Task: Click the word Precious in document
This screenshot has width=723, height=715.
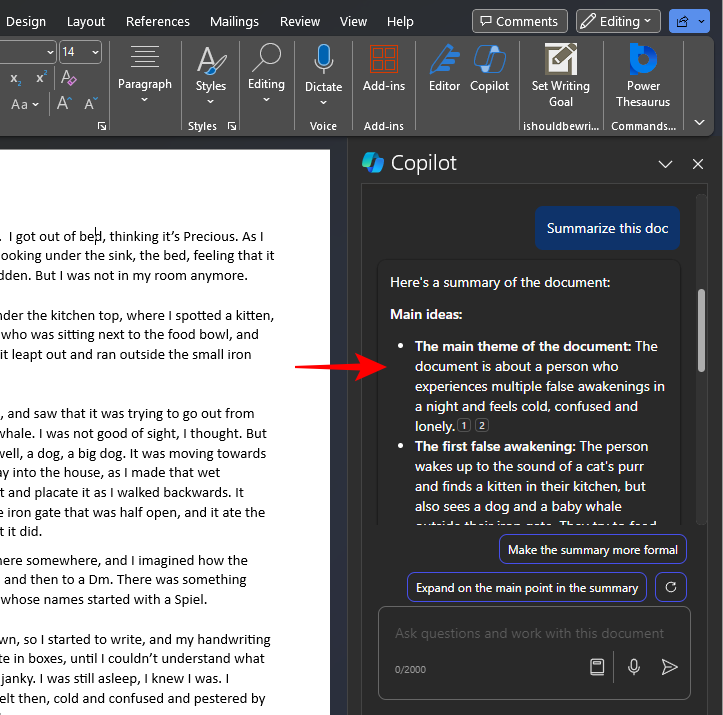Action: pyautogui.click(x=209, y=236)
